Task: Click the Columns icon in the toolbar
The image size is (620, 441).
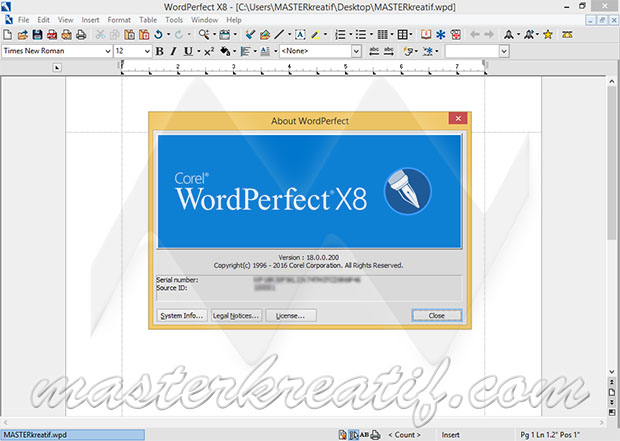Action: [382, 35]
